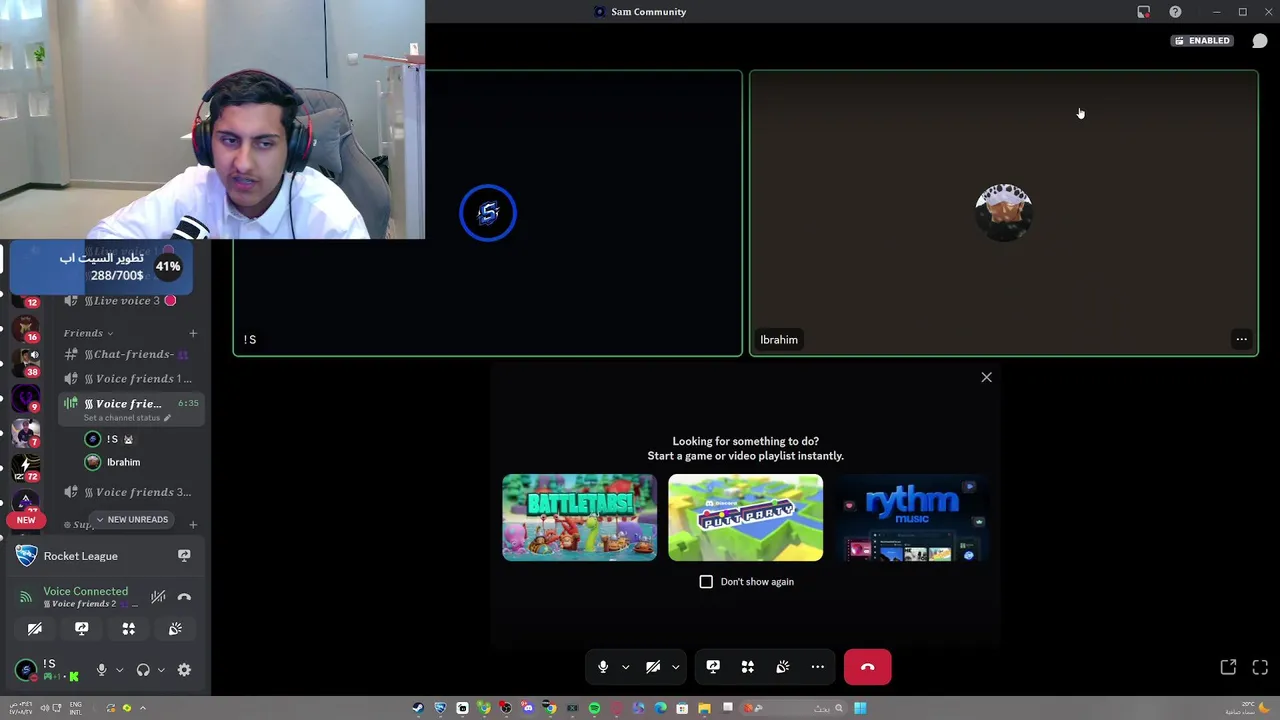1280x720 pixels.
Task: Start activity from sidebar voice panel
Action: 128,629
